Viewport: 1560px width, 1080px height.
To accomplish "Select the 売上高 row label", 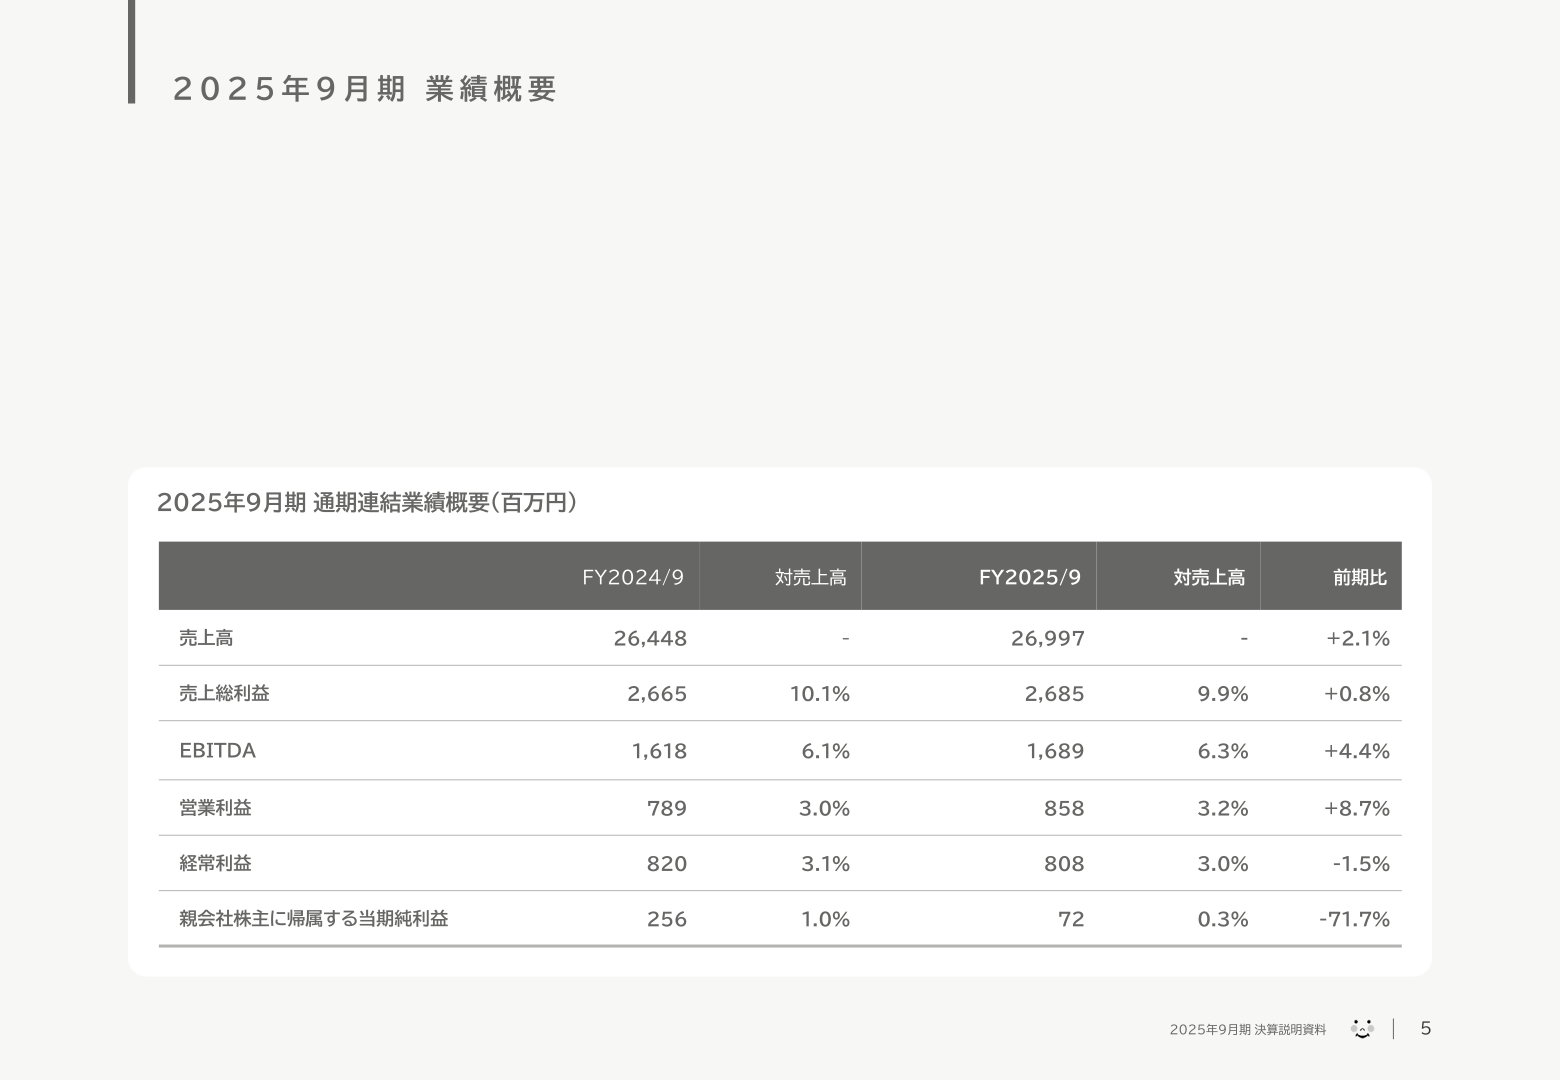I will pos(206,638).
